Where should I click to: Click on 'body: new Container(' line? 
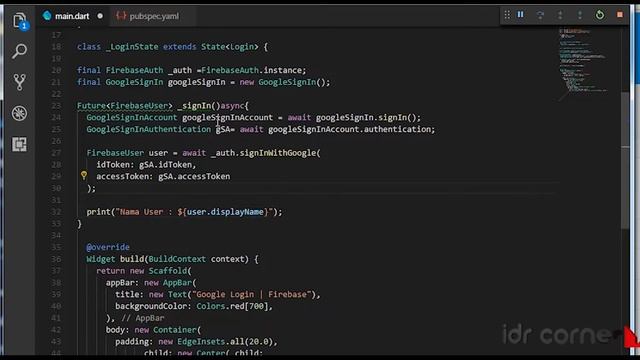(153, 330)
